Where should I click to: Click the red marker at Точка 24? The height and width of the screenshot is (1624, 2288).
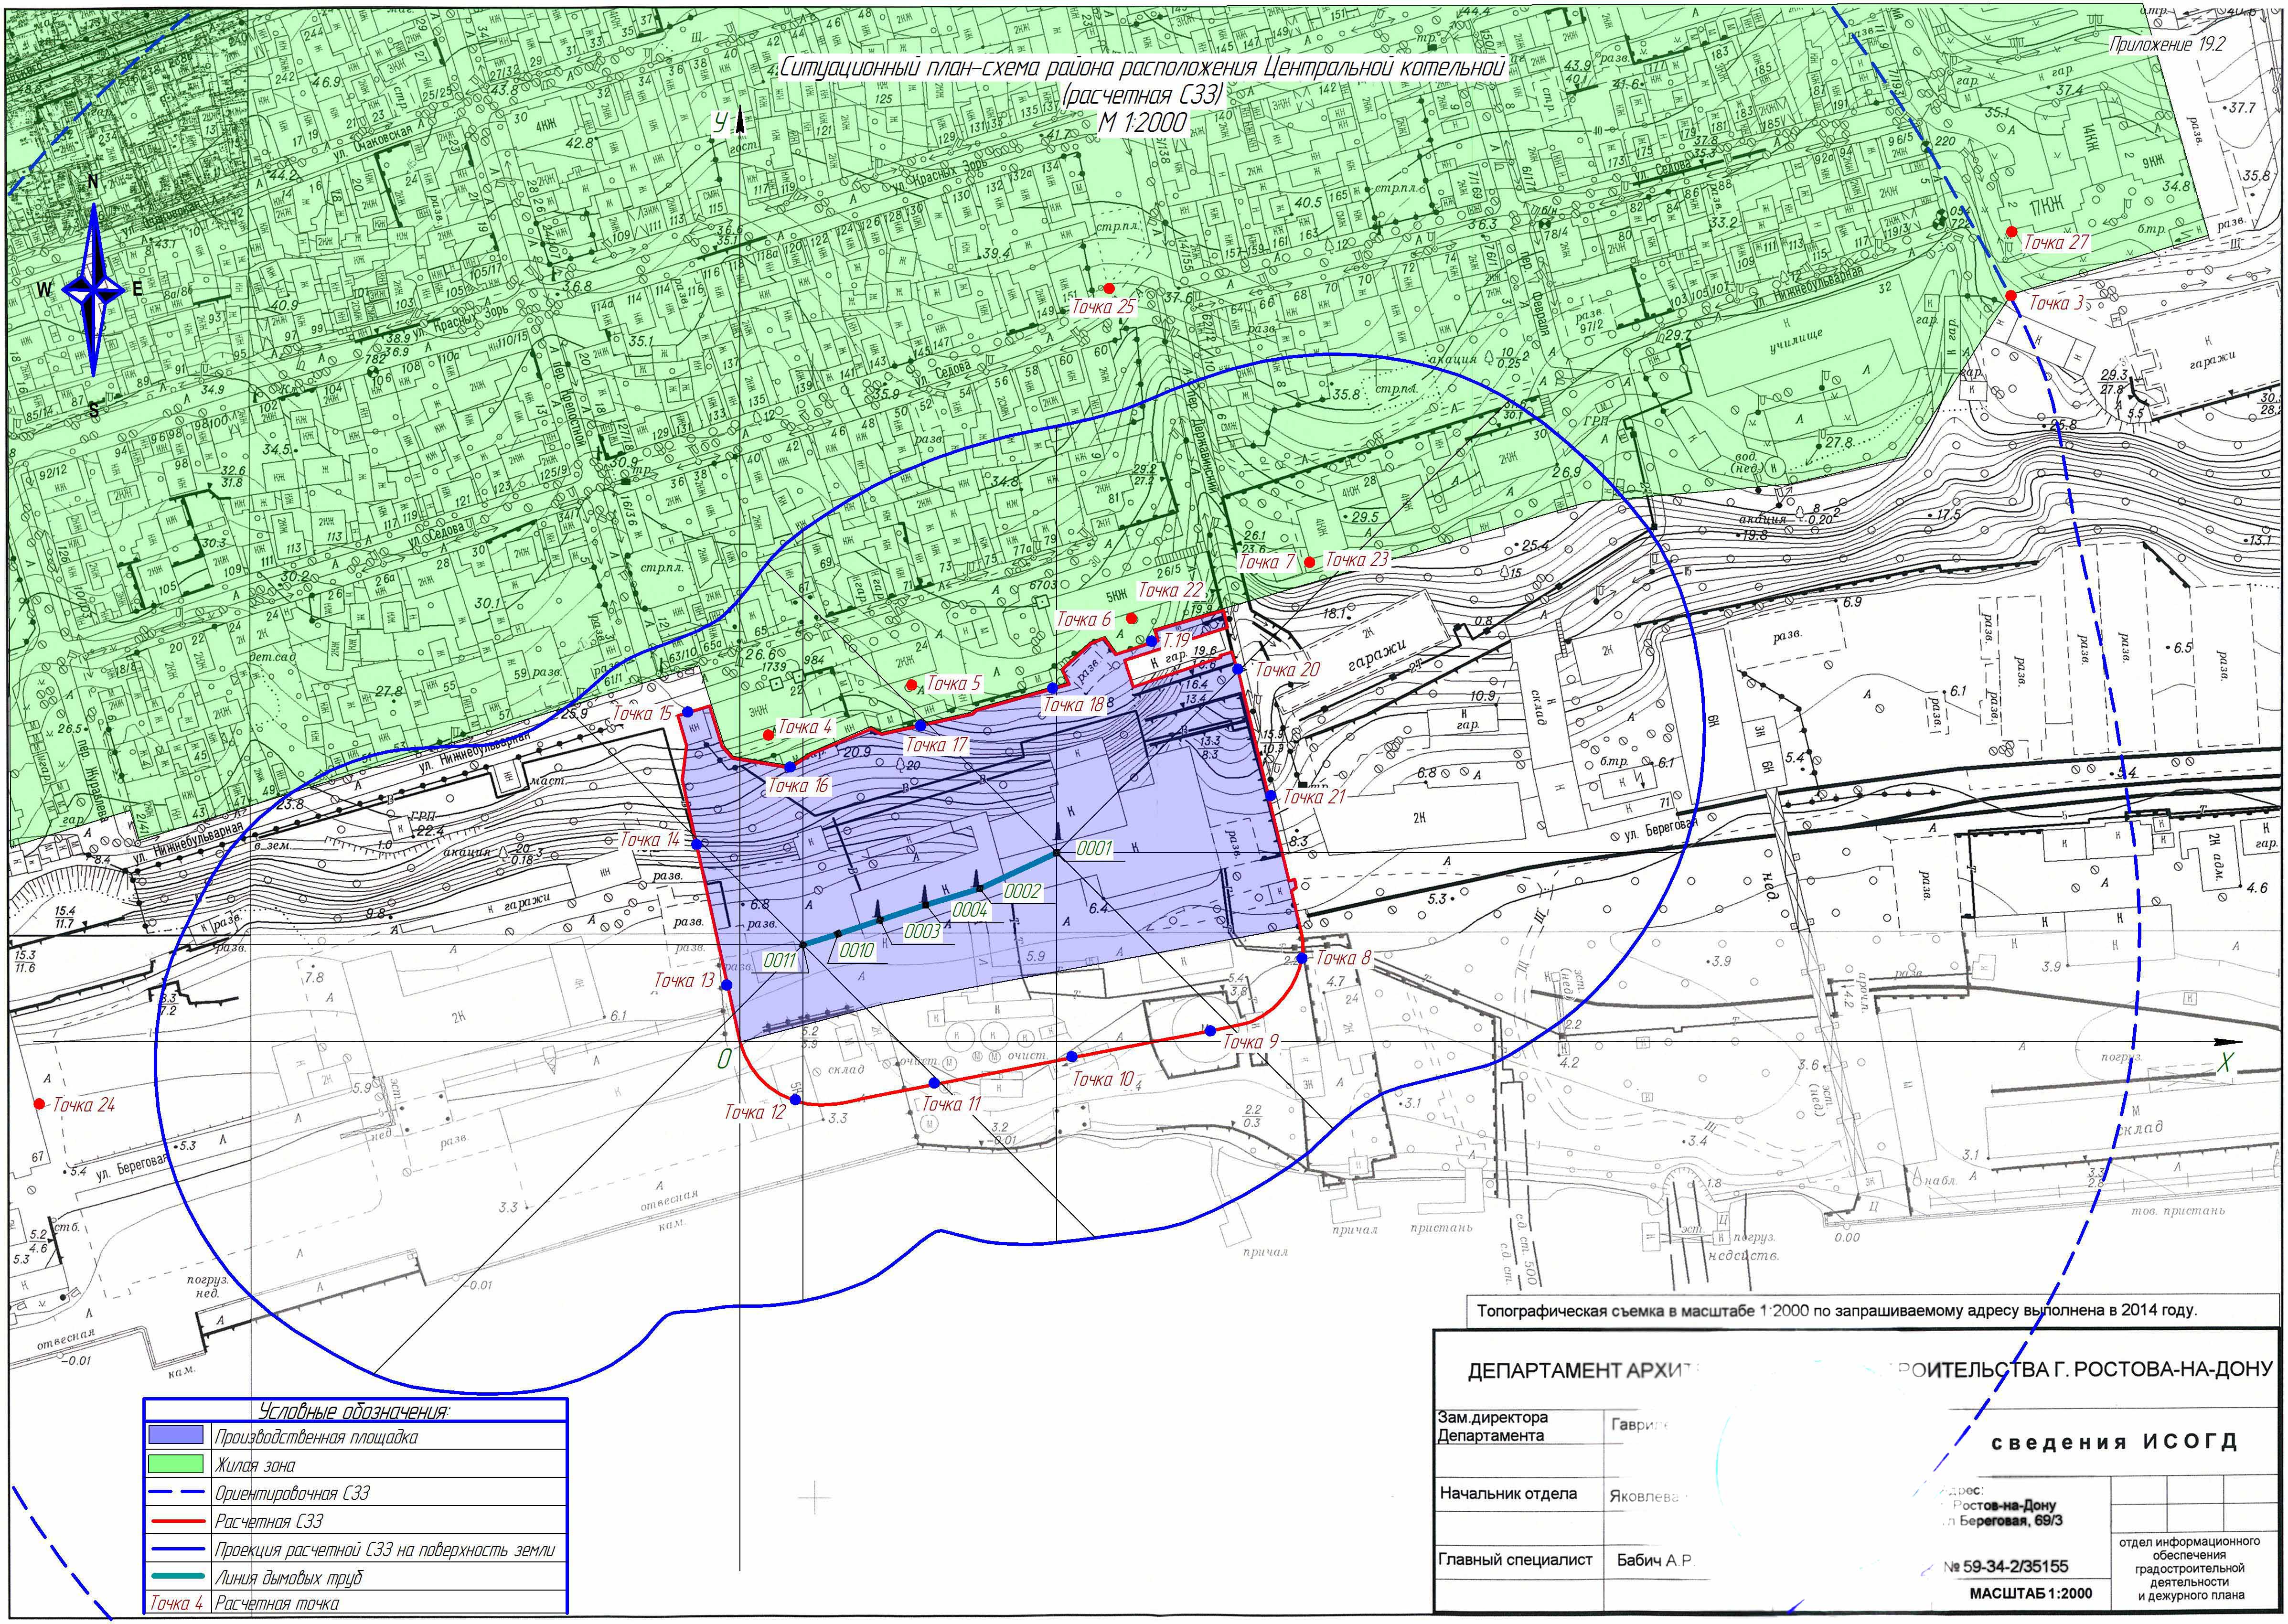pos(39,1104)
